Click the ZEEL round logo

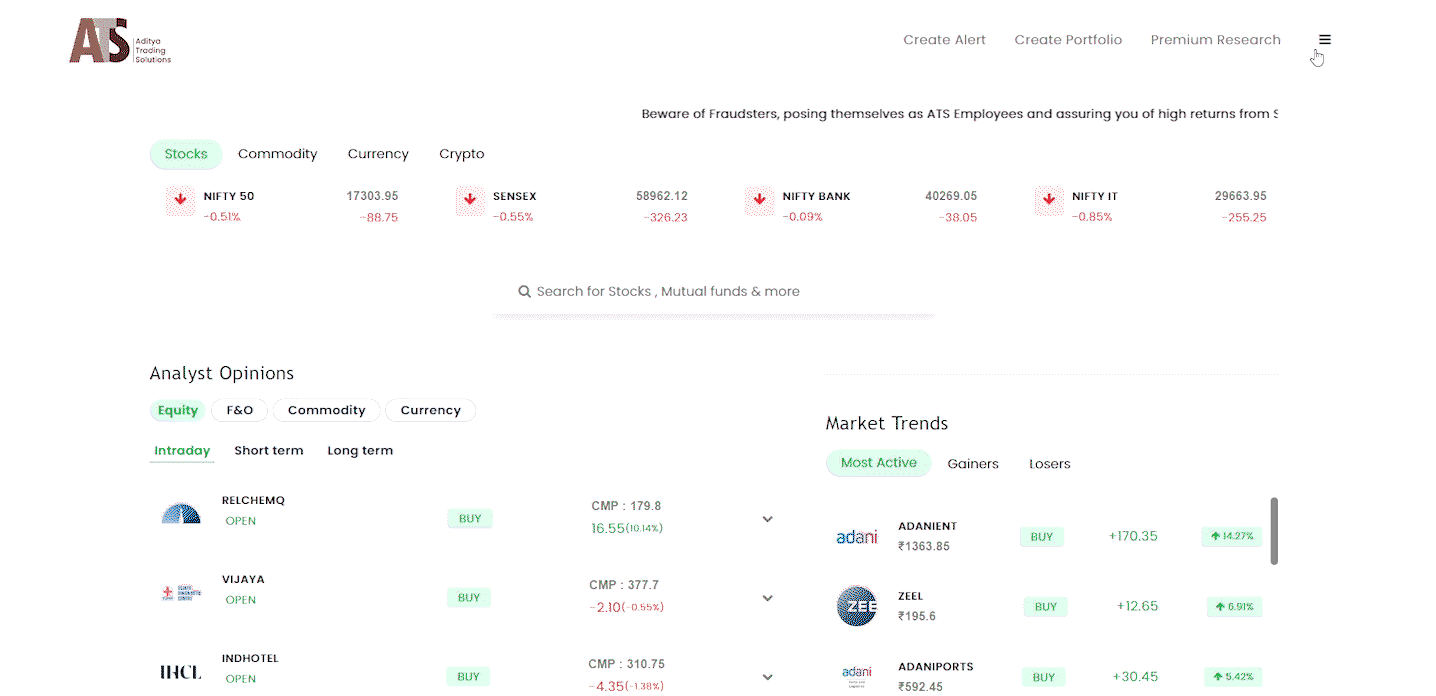pyautogui.click(x=857, y=606)
